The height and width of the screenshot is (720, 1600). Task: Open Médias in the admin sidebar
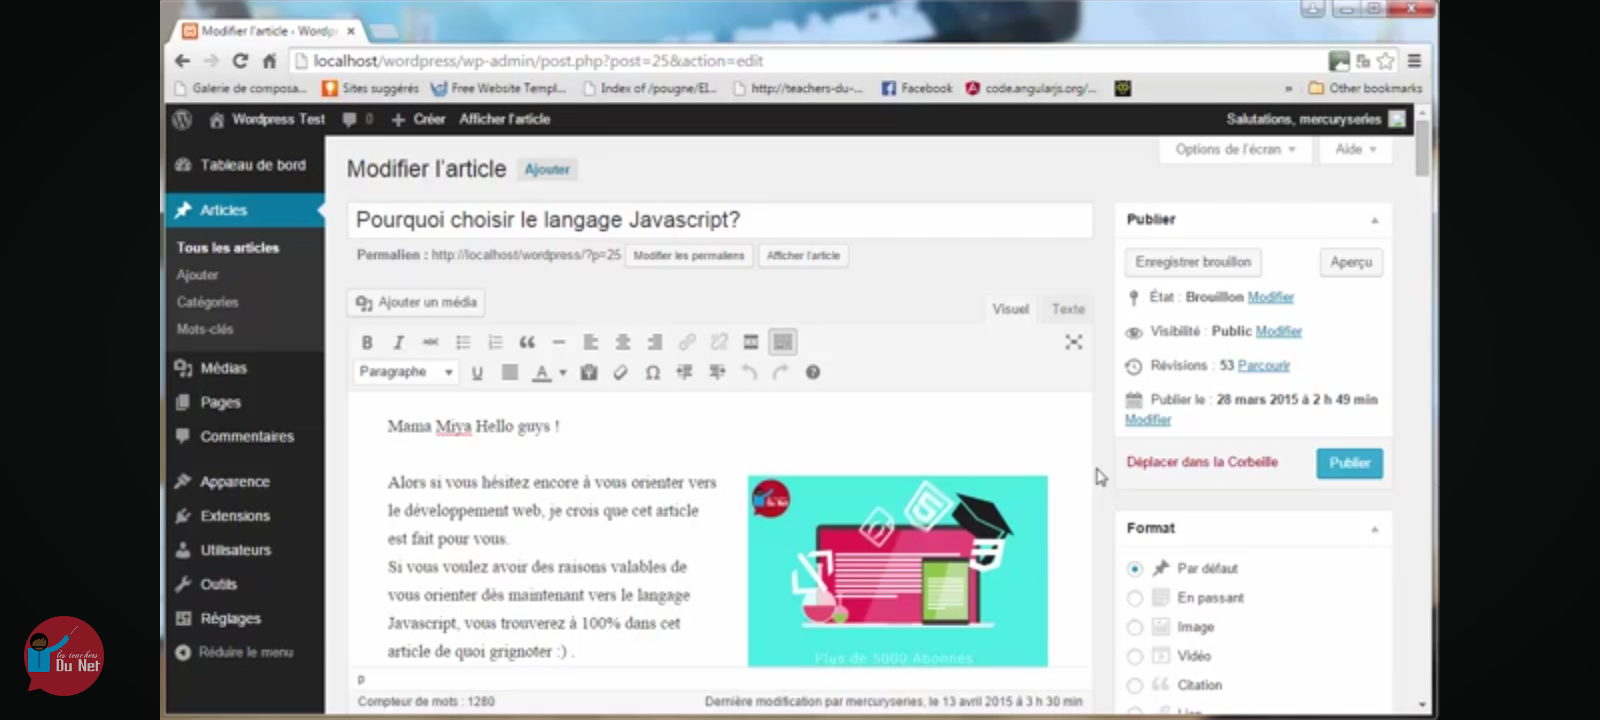tap(223, 368)
